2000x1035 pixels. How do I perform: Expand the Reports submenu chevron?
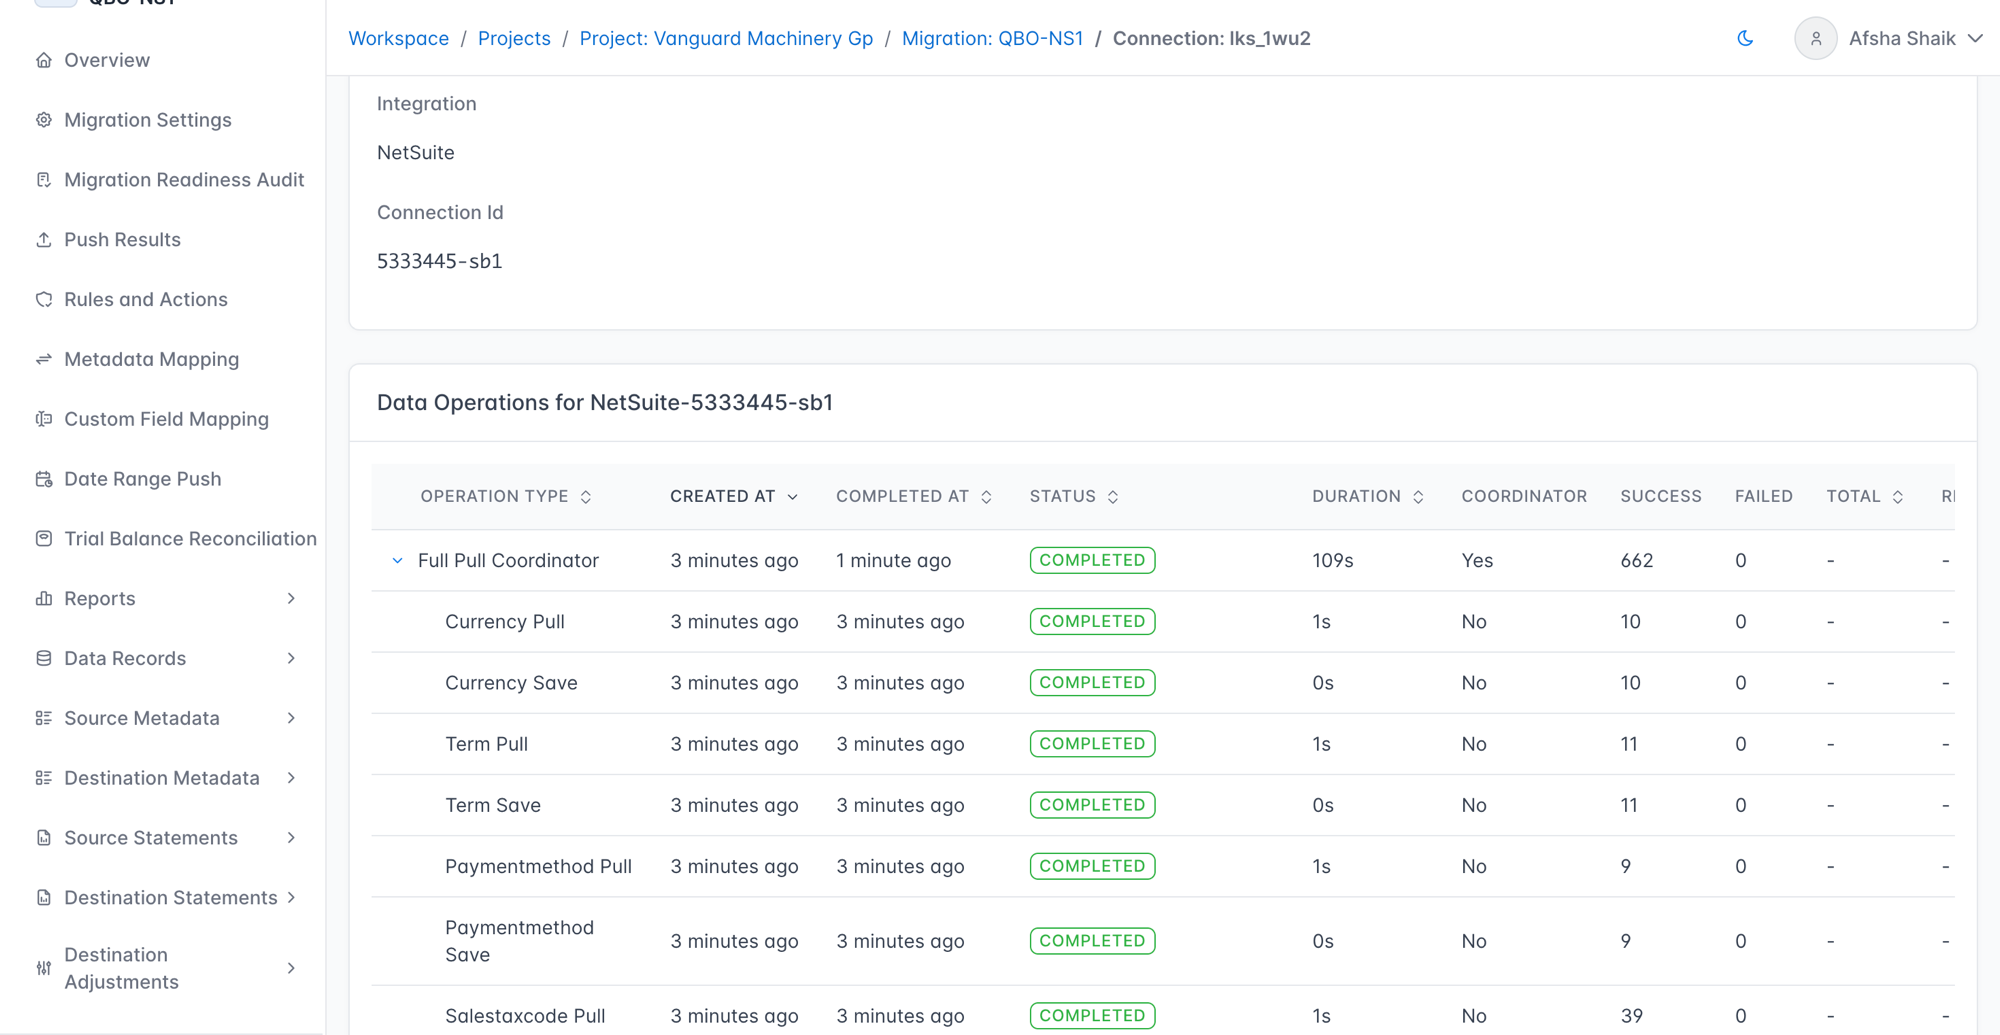[291, 599]
